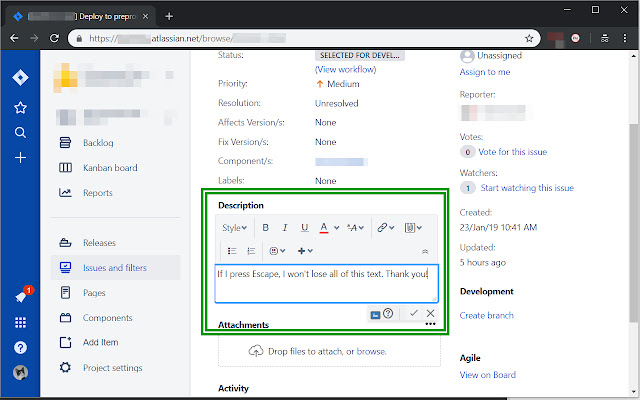Click browse link to attach files
The height and width of the screenshot is (400, 640).
point(371,351)
